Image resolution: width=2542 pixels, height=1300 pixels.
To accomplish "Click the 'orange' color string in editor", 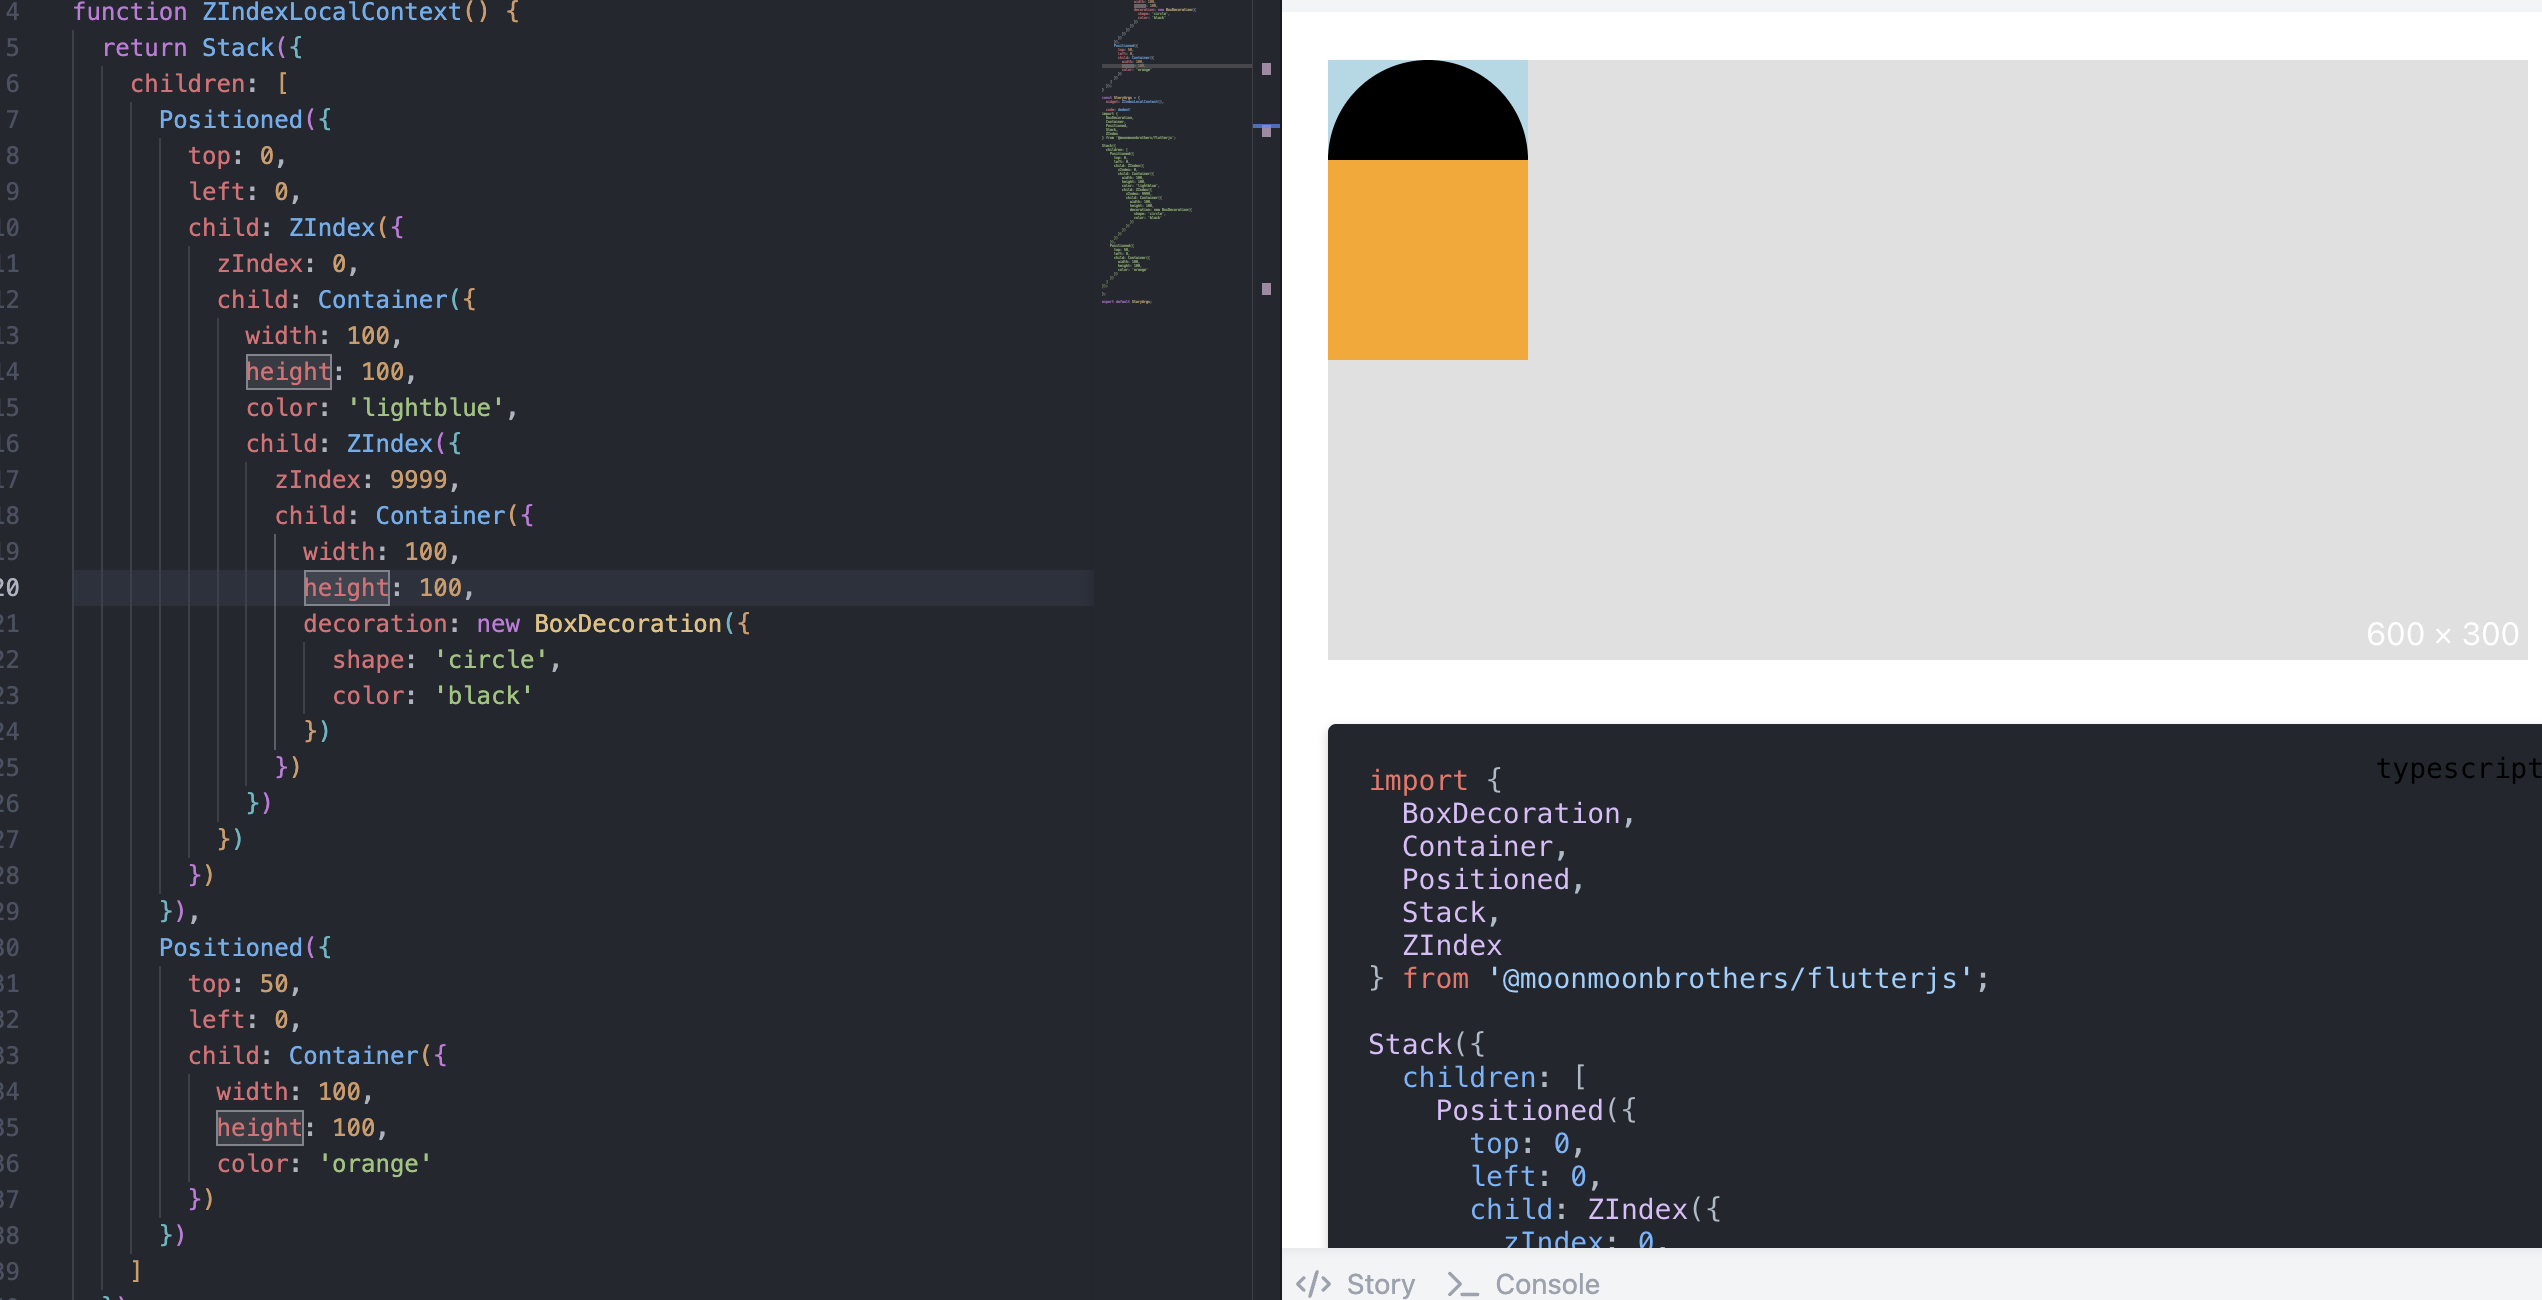I will click(375, 1163).
